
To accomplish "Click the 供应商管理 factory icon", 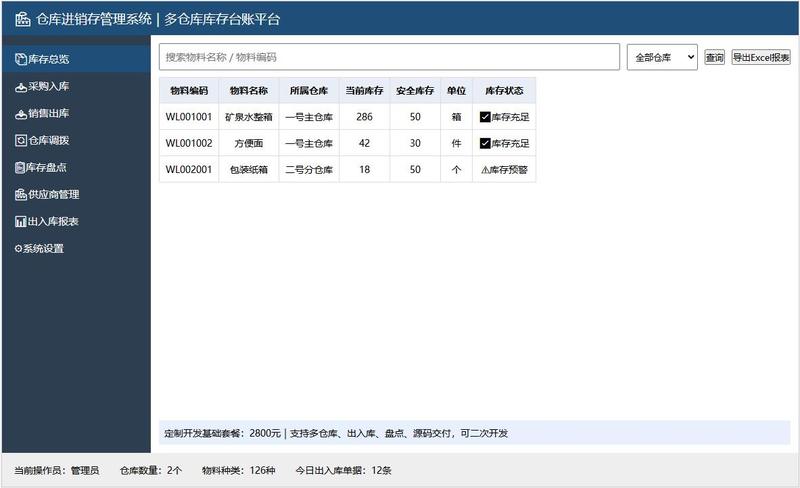I will (x=21, y=194).
